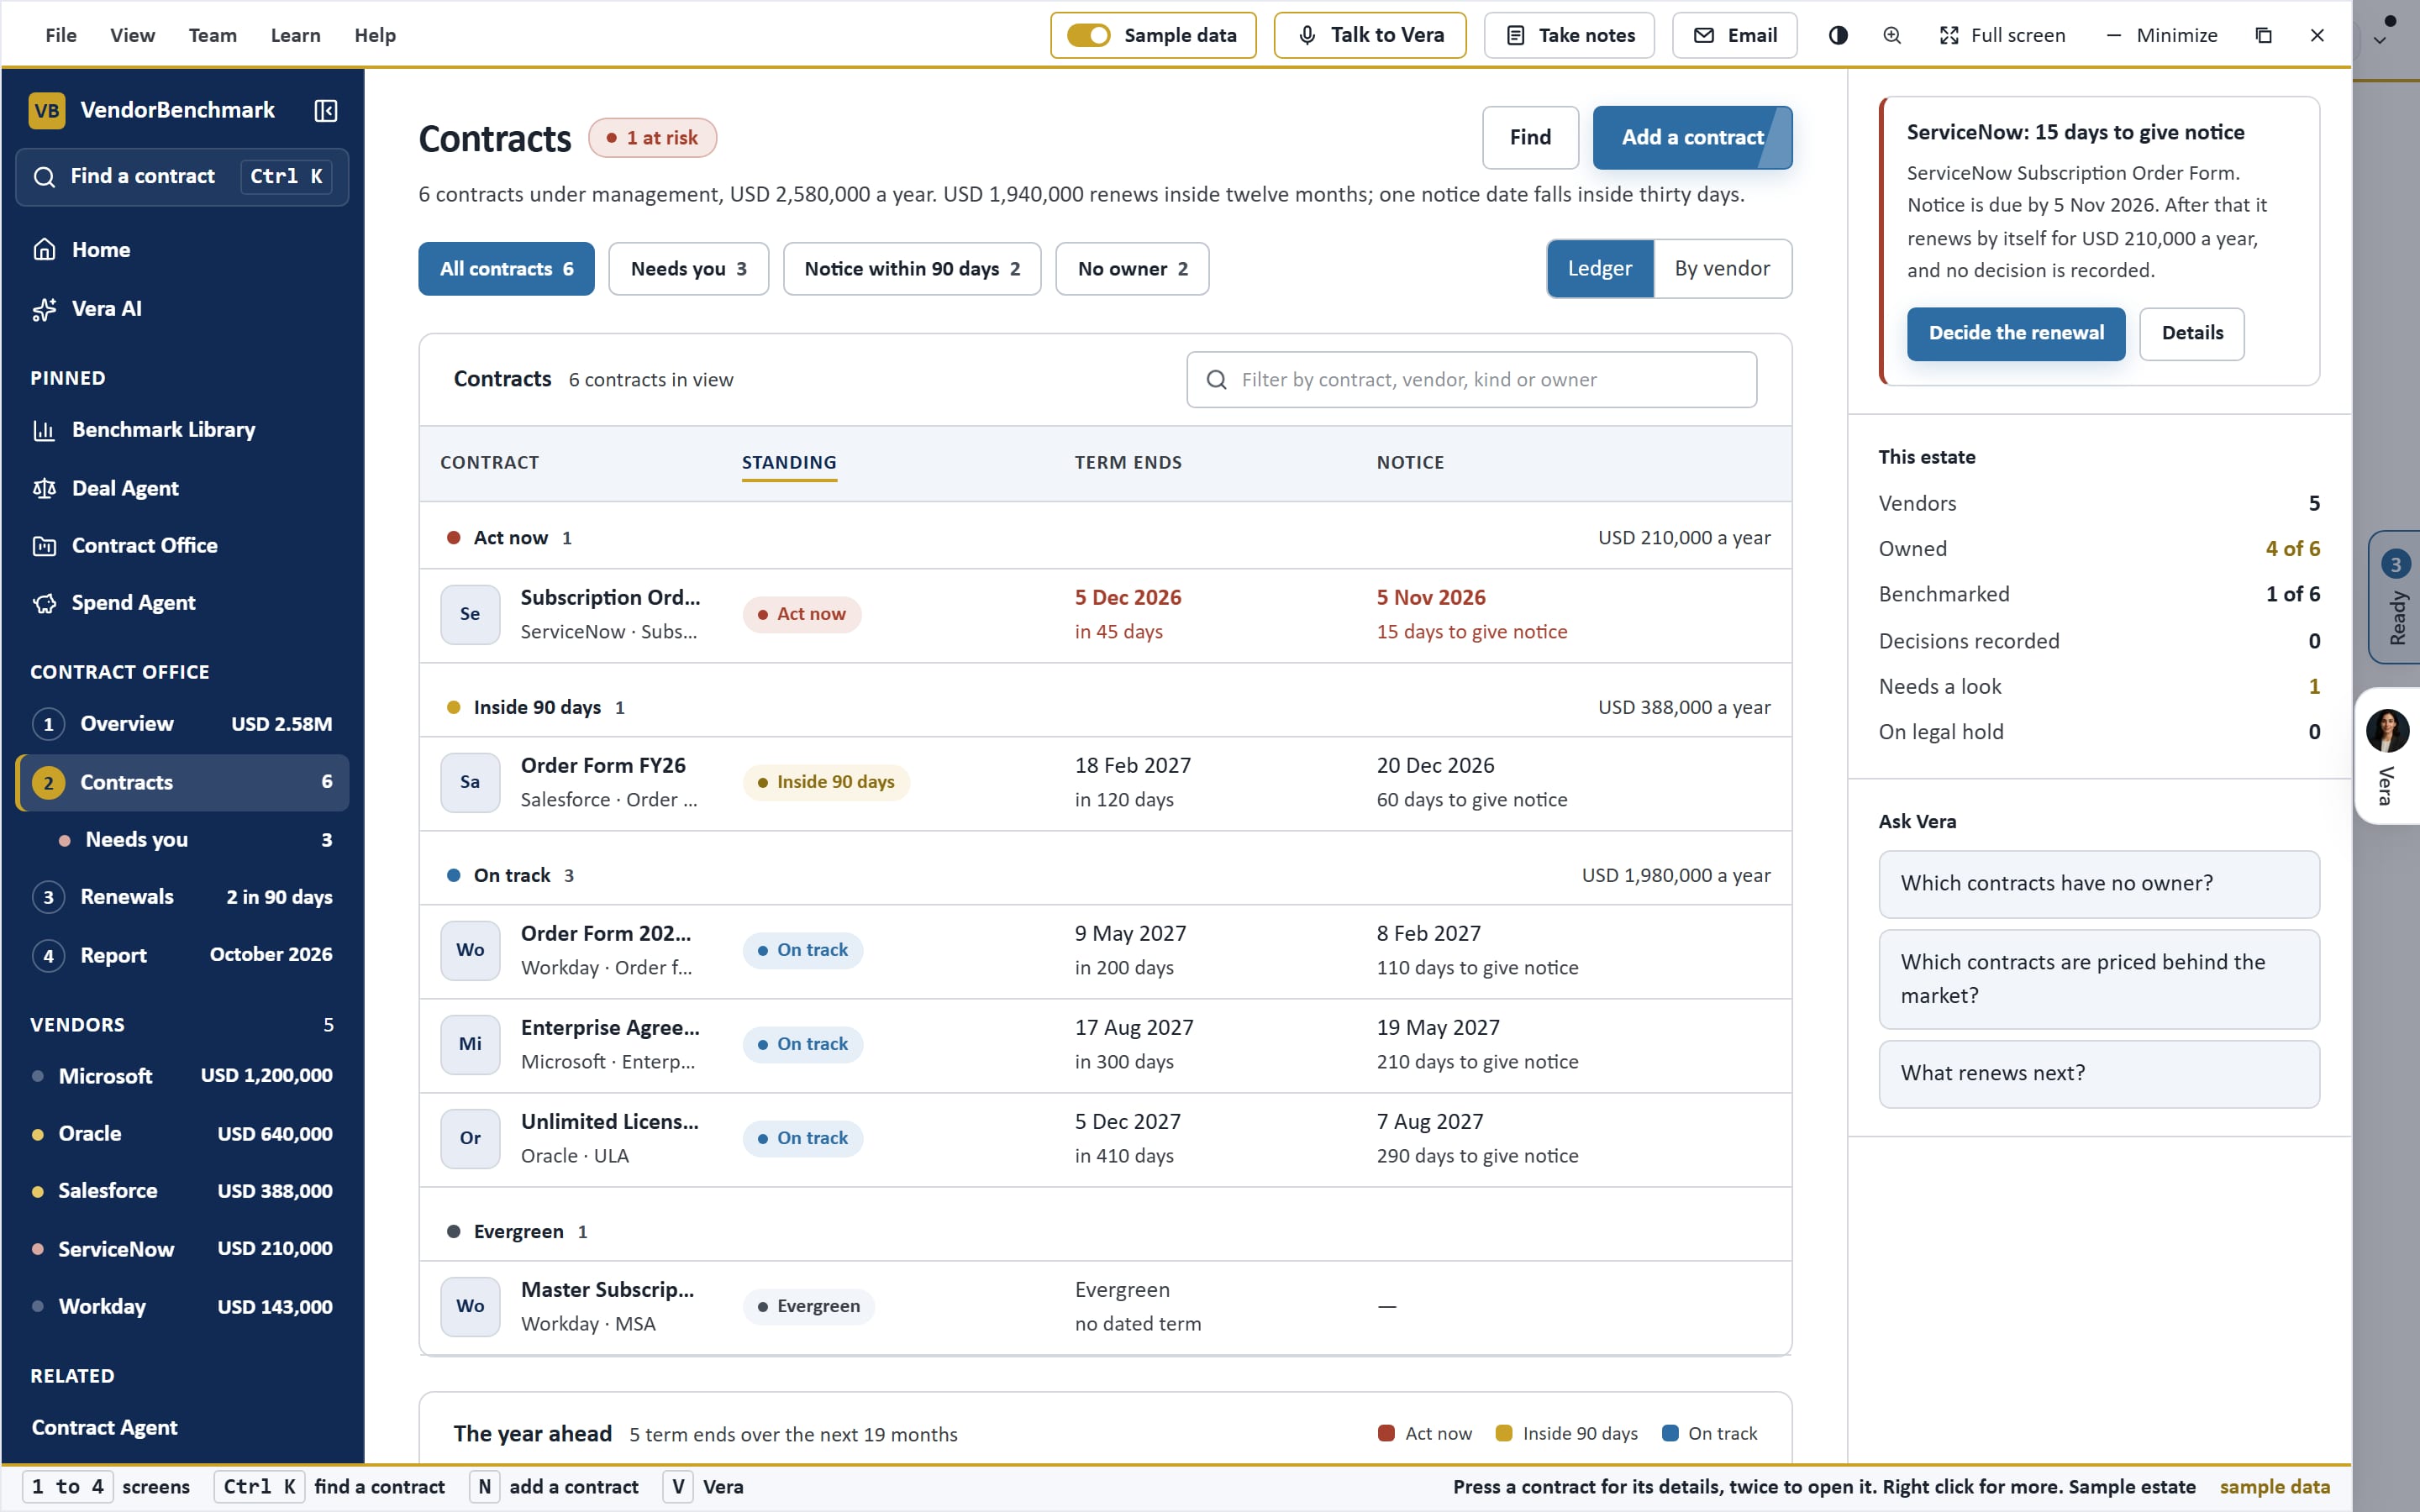
Task: Filter by No owner 2
Action: tap(1132, 268)
